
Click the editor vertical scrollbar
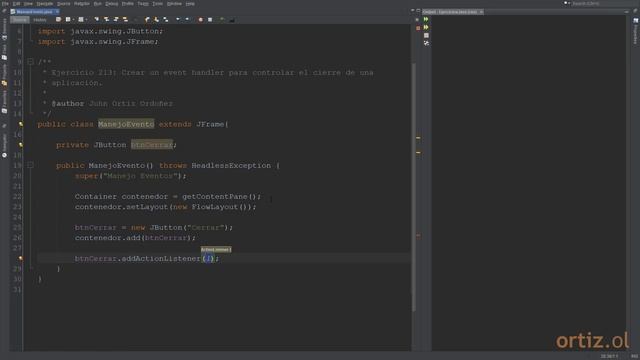click(x=413, y=188)
